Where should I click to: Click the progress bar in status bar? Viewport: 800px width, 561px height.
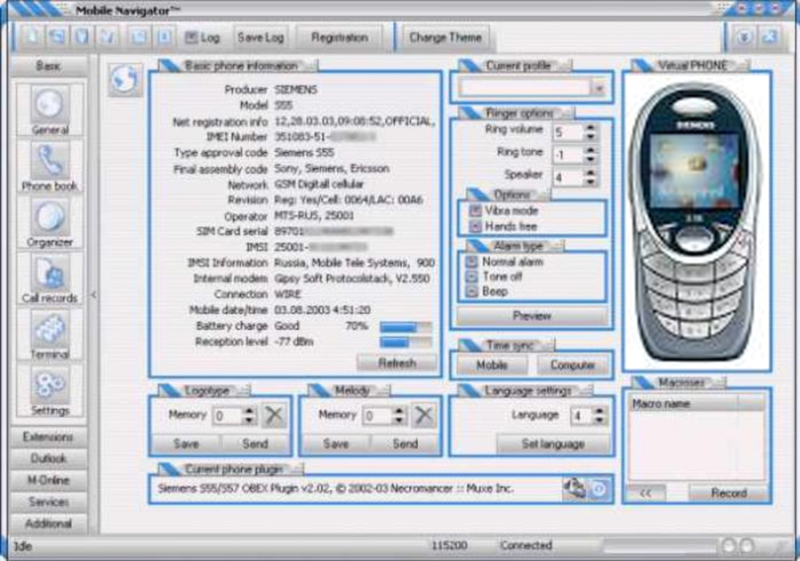[659, 546]
